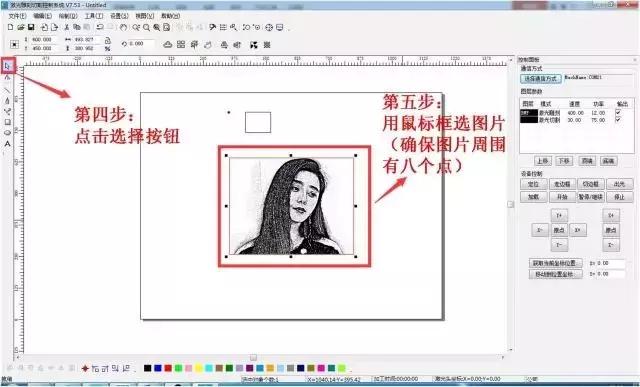The image size is (640, 387).
Task: Click the 获取当前坐标位置 button
Action: (555, 263)
